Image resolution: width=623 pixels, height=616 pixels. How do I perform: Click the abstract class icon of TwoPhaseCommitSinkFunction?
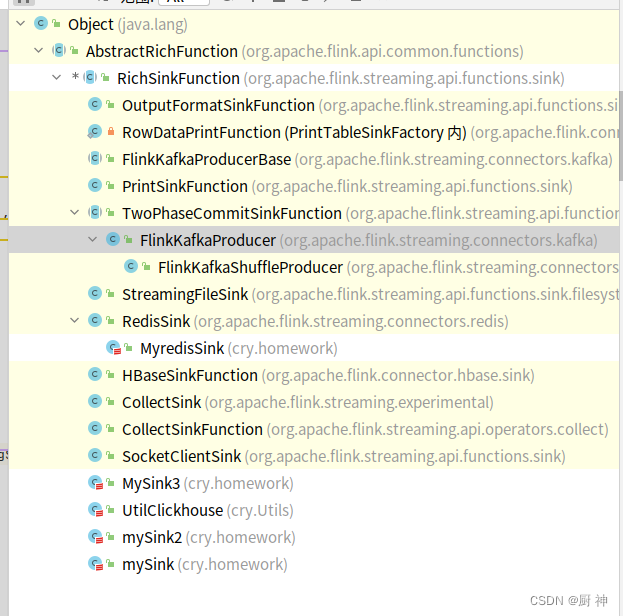tap(95, 213)
